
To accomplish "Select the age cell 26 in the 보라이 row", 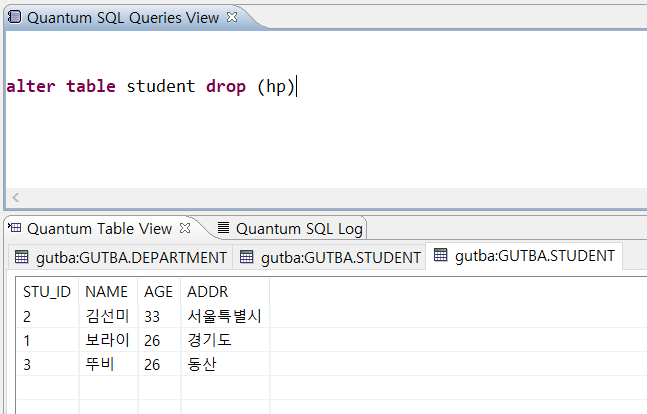I will [x=159, y=340].
